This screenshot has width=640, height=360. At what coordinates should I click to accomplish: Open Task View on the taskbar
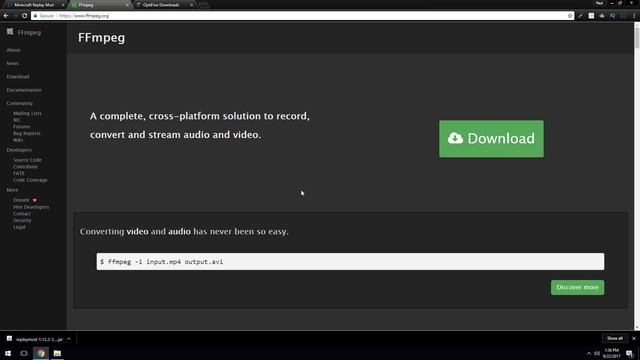(24, 353)
